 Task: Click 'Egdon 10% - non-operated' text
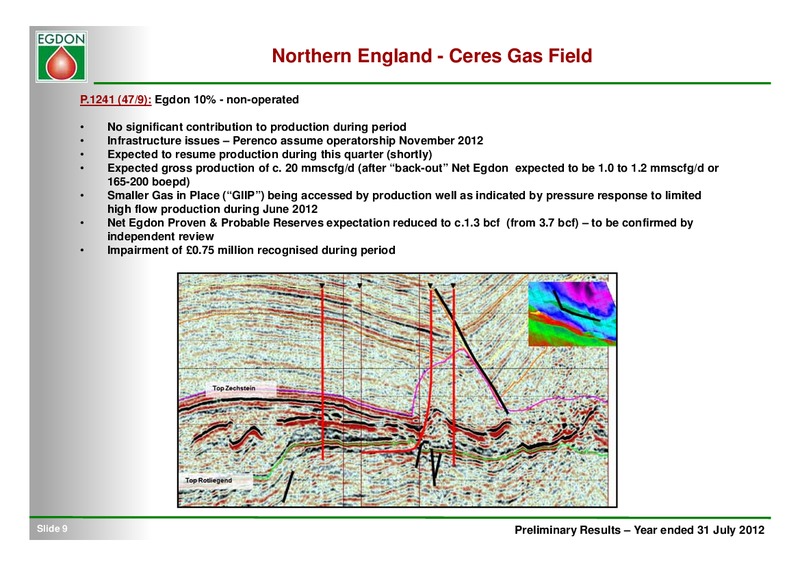click(227, 100)
